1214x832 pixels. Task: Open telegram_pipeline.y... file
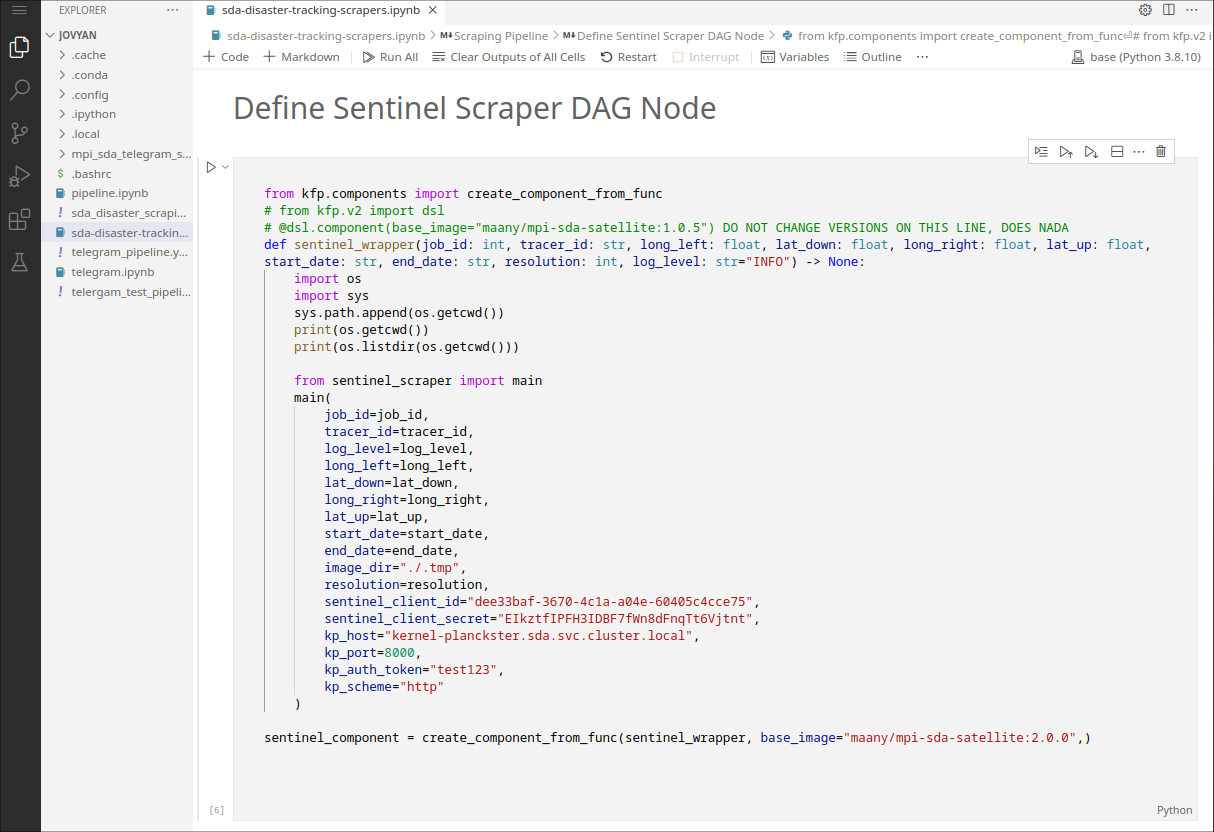point(118,252)
